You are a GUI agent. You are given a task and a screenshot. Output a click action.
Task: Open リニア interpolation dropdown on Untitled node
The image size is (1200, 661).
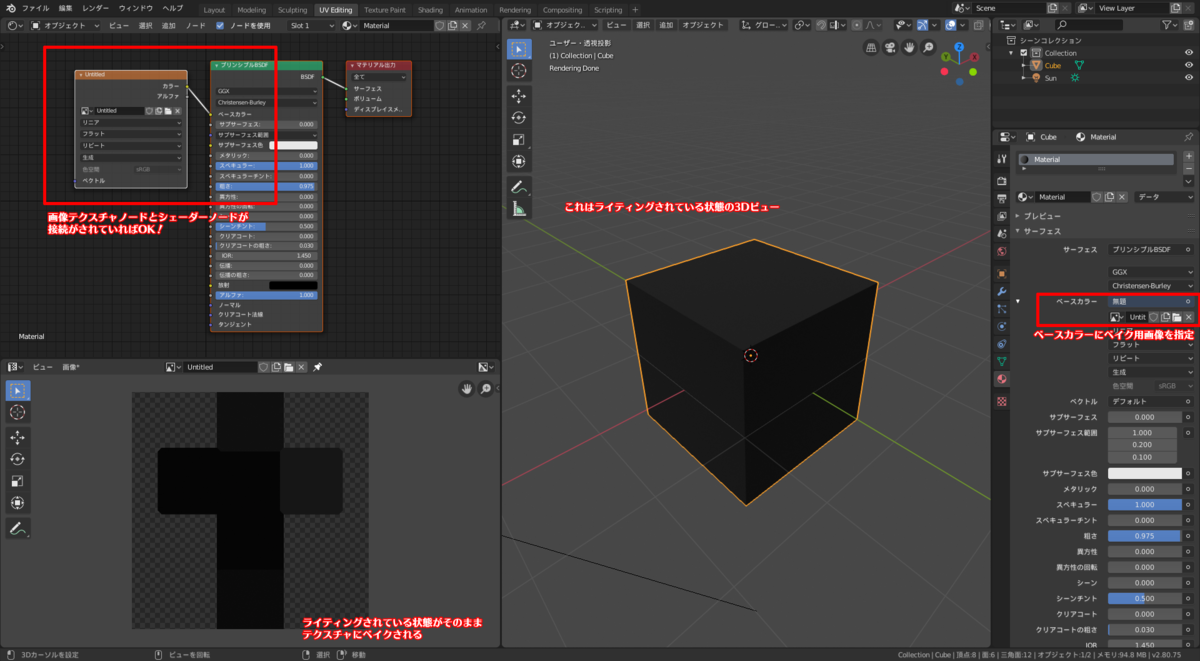pos(132,122)
